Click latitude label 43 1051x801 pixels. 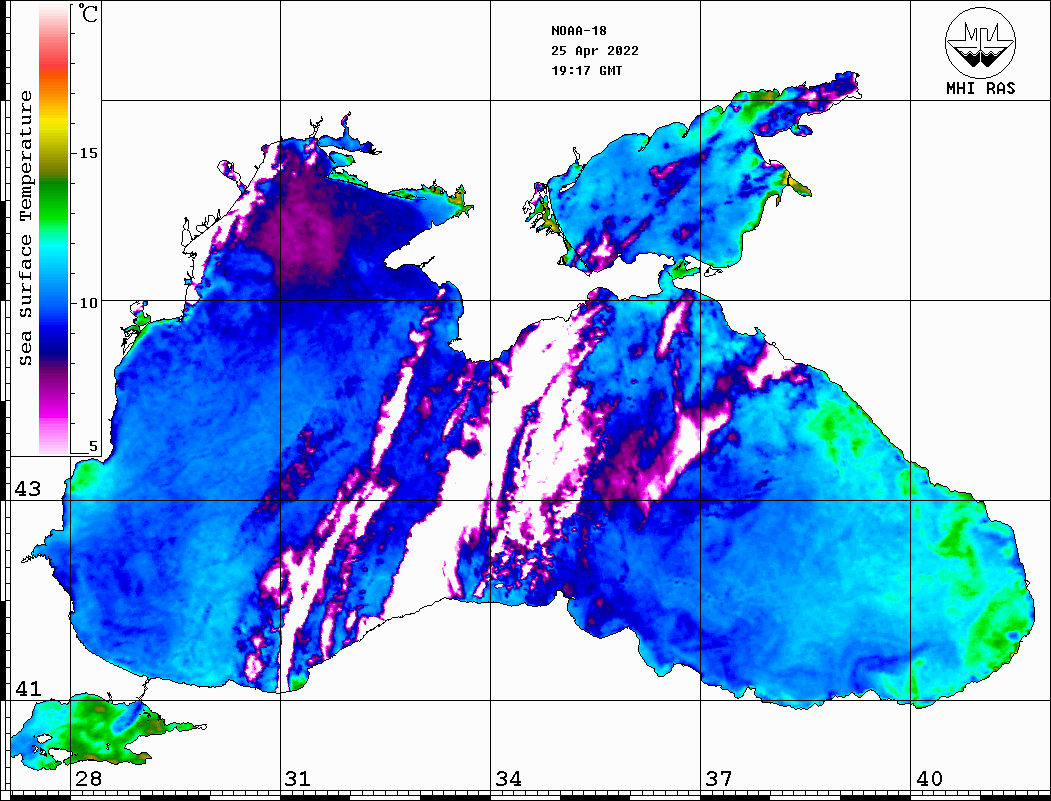point(28,489)
